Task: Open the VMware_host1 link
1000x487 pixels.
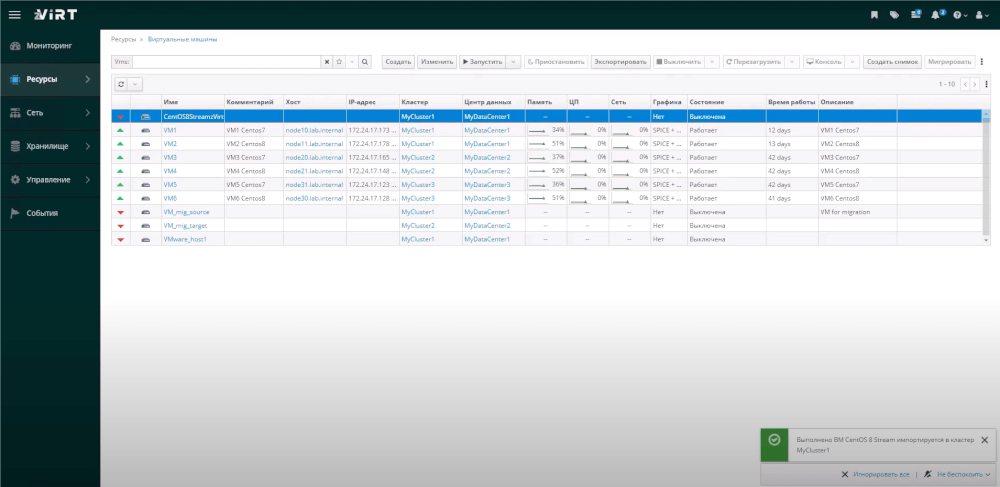Action: pos(185,239)
